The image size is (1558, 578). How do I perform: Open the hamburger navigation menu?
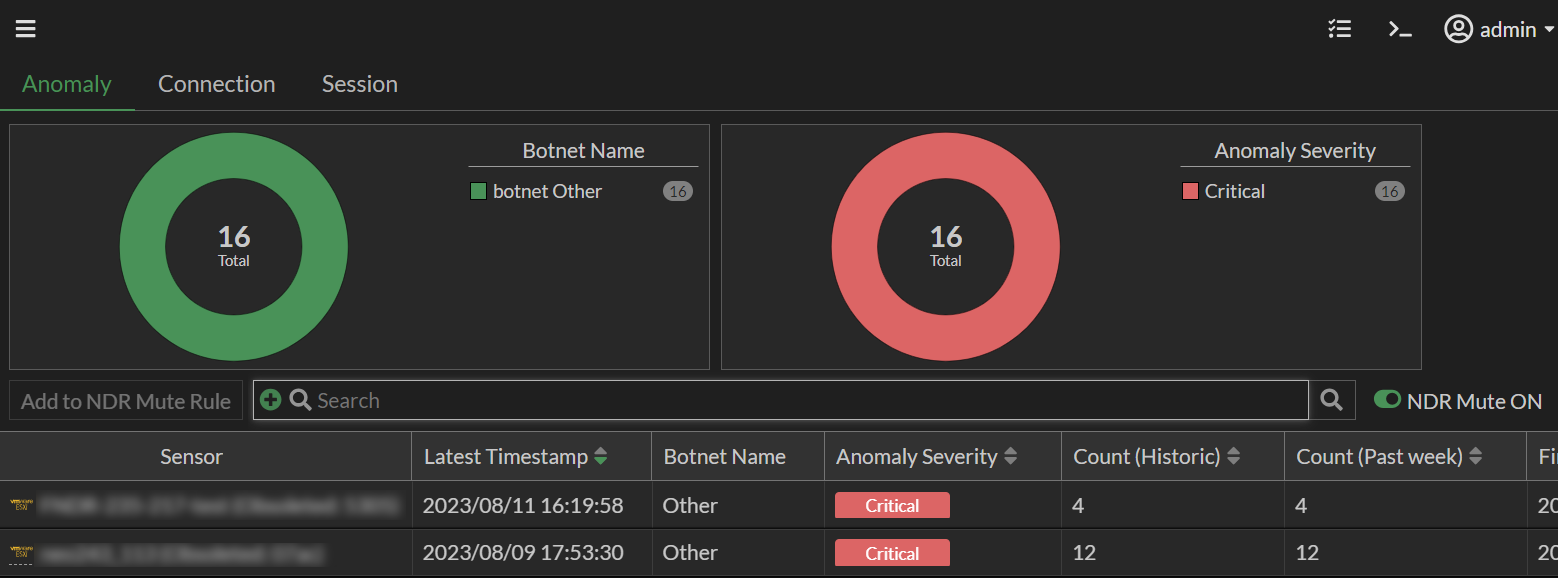25,28
